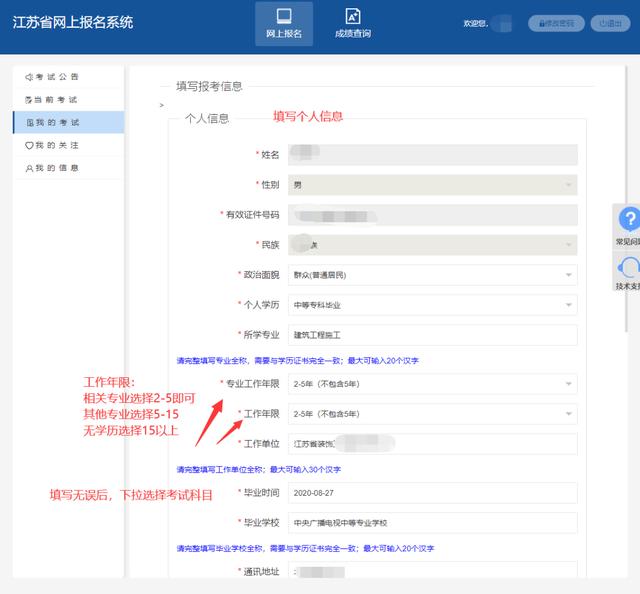Click the 通讯地址 input field
The width and height of the screenshot is (640, 594).
pyautogui.click(x=433, y=570)
